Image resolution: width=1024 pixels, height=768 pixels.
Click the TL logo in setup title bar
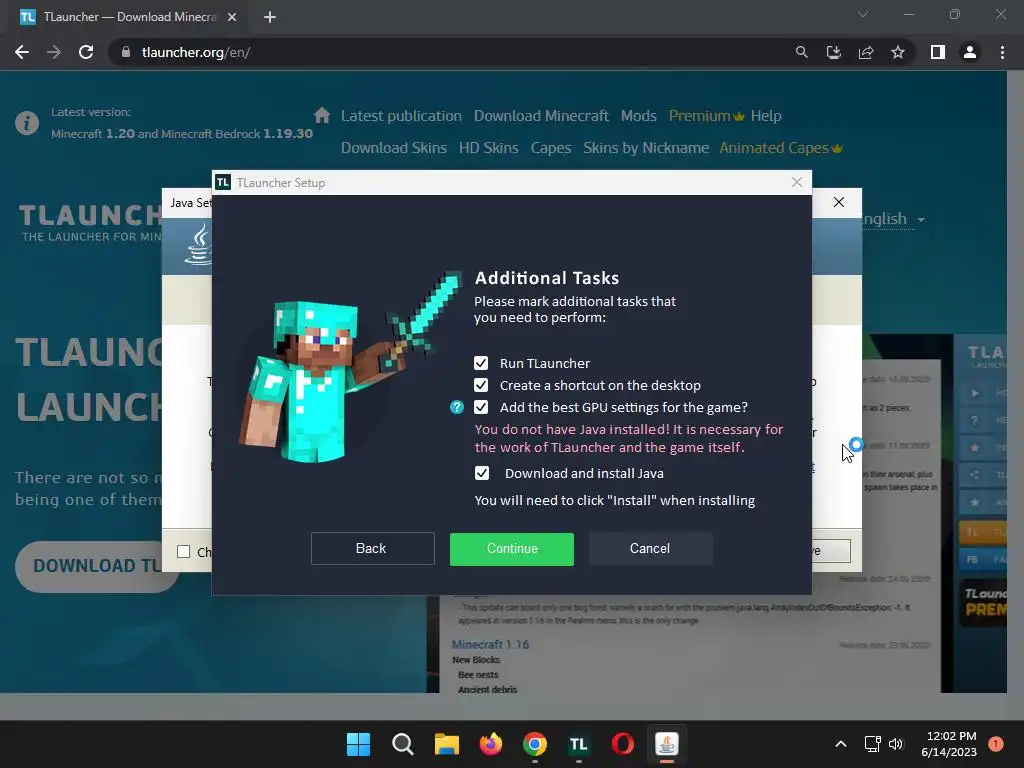[x=223, y=182]
